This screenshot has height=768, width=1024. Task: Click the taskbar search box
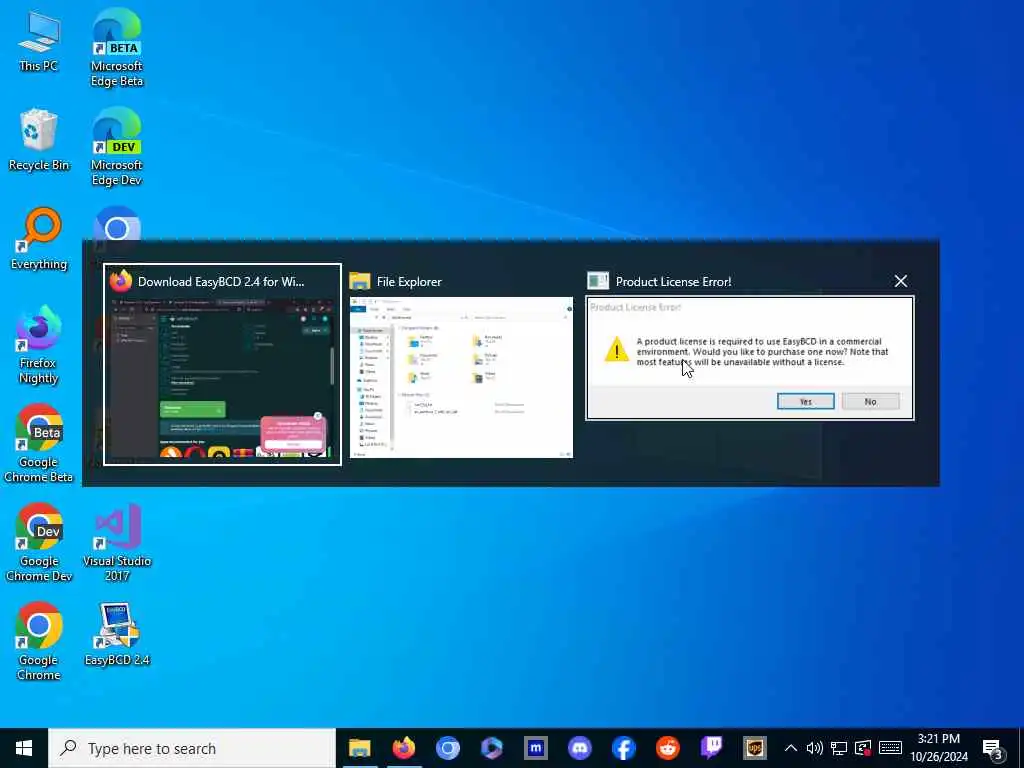[192, 748]
